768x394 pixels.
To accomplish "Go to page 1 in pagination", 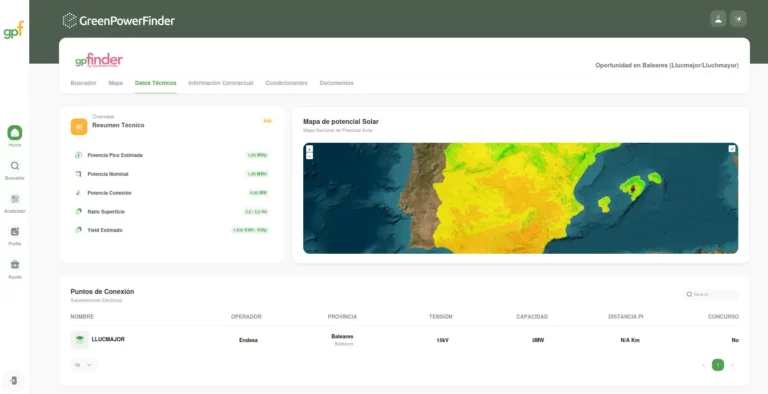I will 718,365.
